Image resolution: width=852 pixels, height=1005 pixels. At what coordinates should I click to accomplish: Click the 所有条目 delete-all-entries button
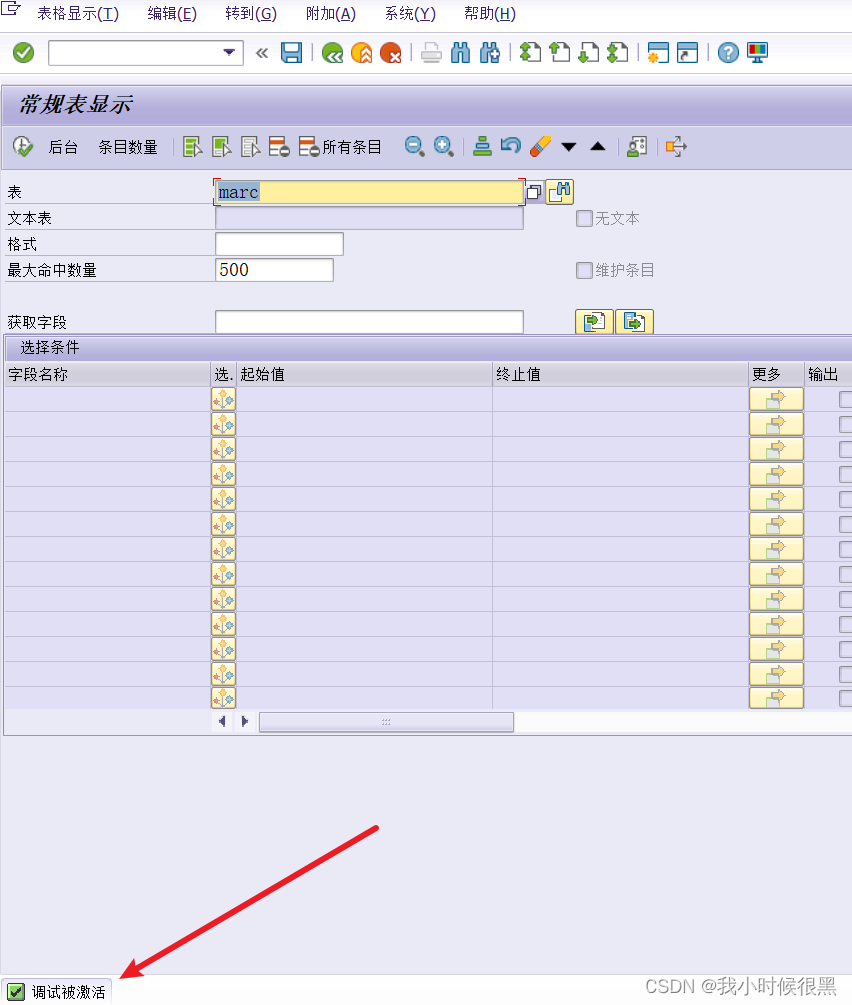click(340, 147)
